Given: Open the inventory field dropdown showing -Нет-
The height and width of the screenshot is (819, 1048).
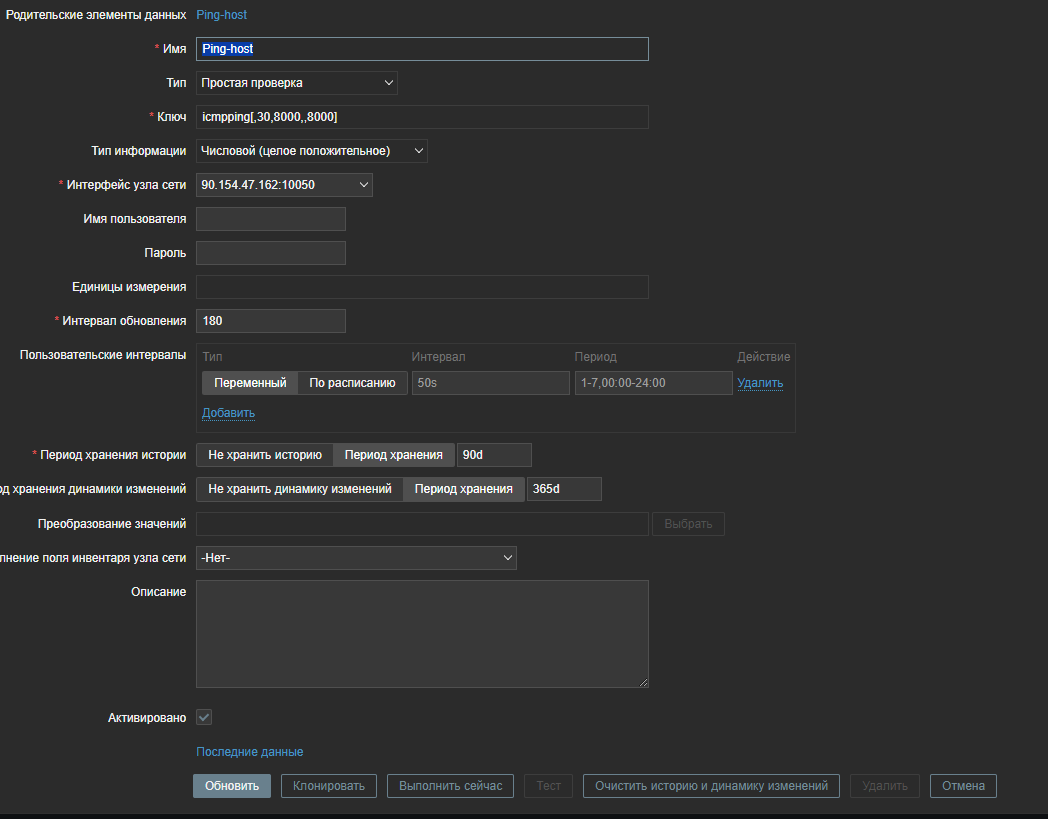Looking at the screenshot, I should click(x=356, y=557).
